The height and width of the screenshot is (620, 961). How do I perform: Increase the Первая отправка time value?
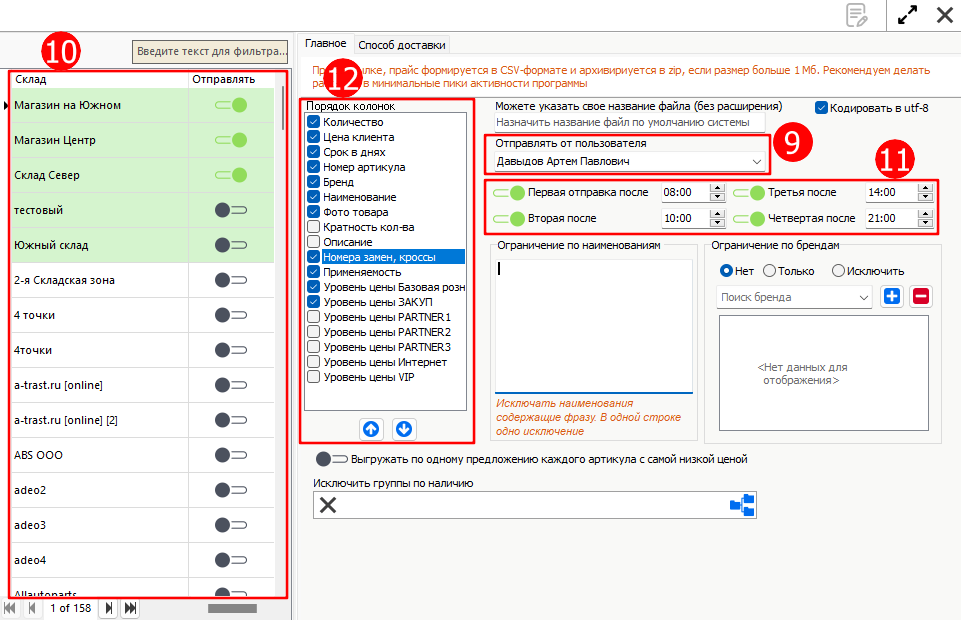(x=716, y=188)
